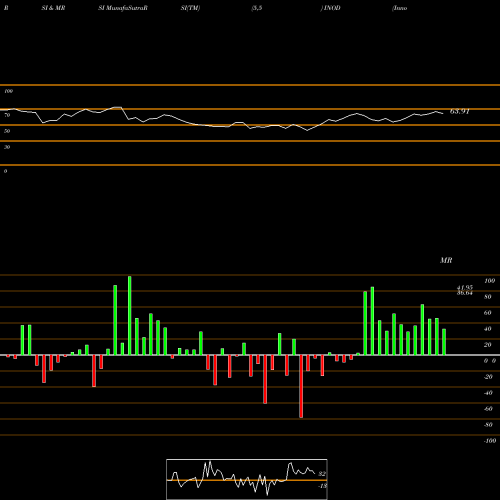Screen dimensions: 500x500
Task: Click the 32 value in mini chart
Action: tap(322, 474)
